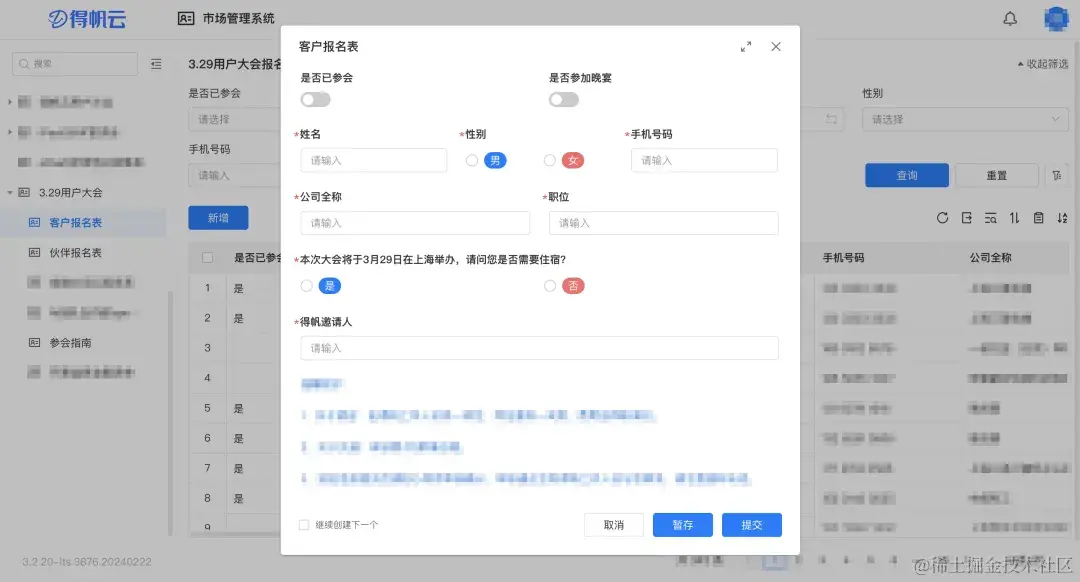Open the column search filter icon
This screenshot has width=1080, height=582.
click(x=990, y=217)
